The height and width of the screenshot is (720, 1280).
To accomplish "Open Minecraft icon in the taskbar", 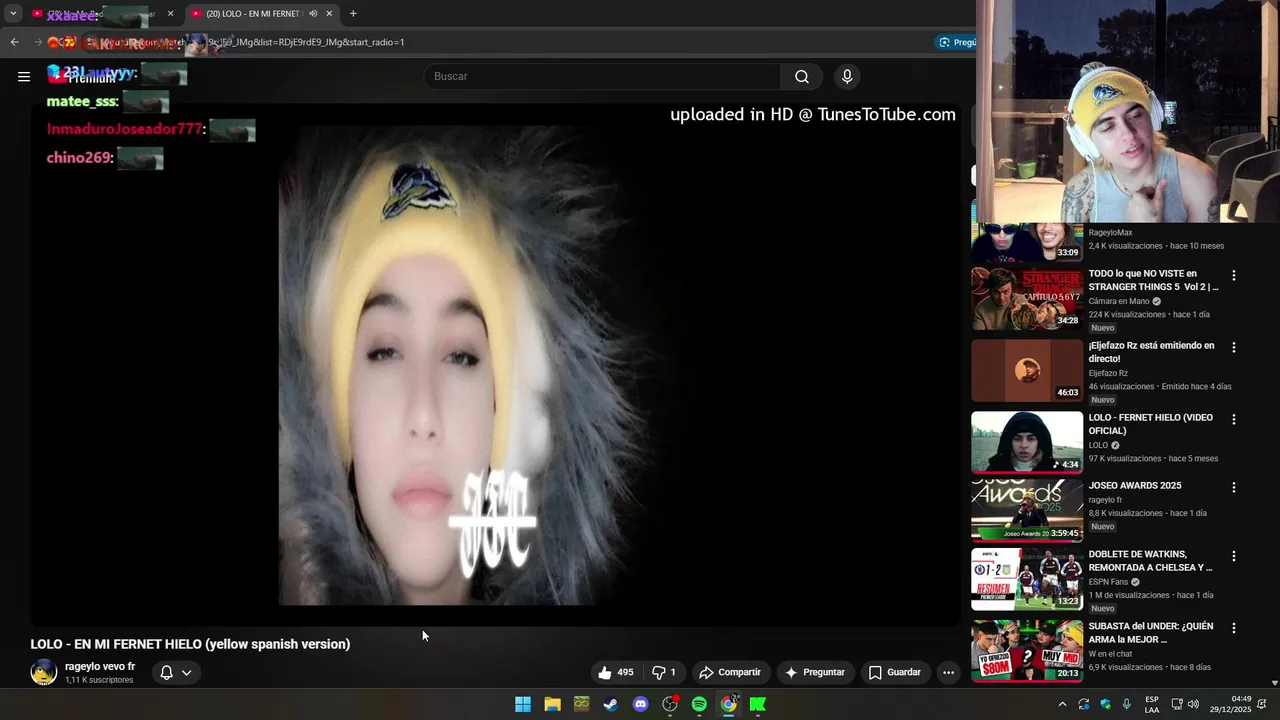I will 581,704.
